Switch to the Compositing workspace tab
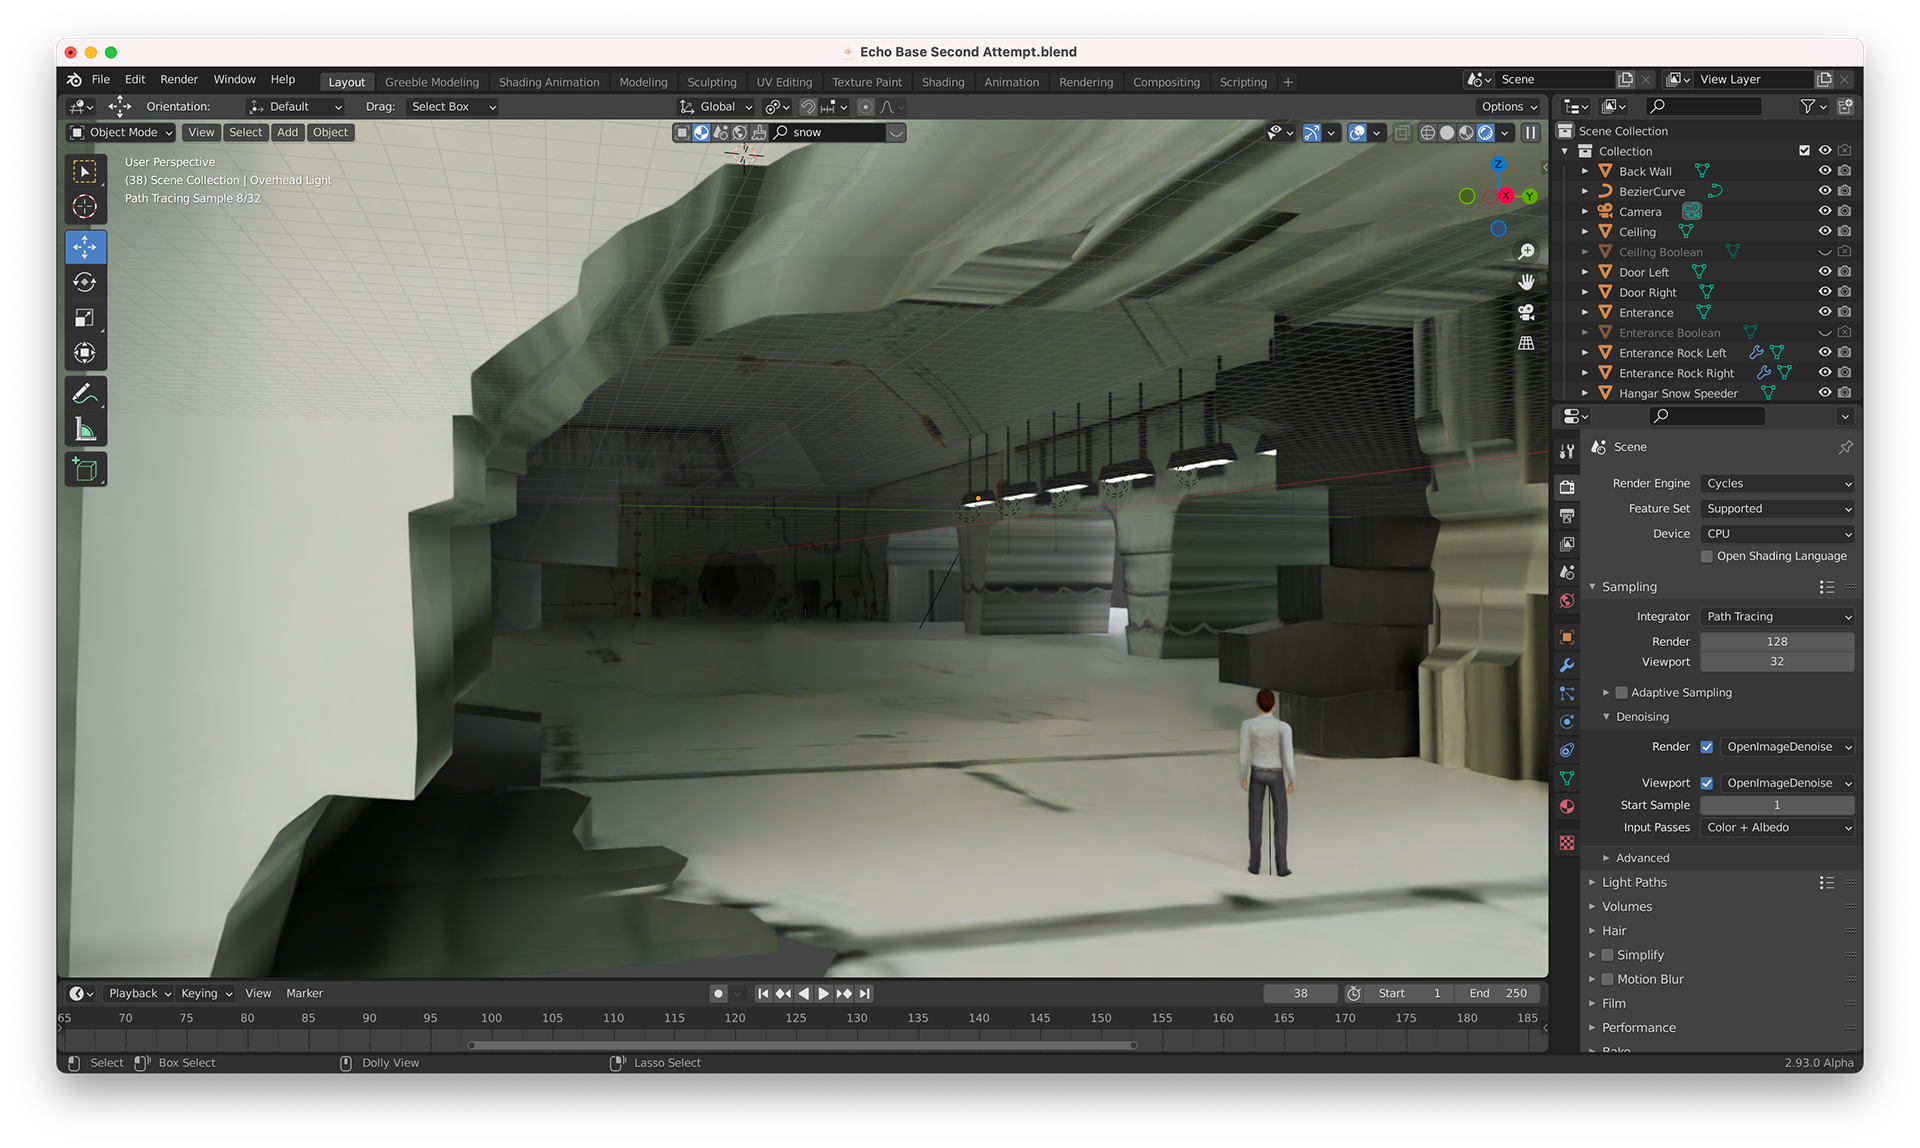This screenshot has height=1148, width=1920. [1166, 82]
